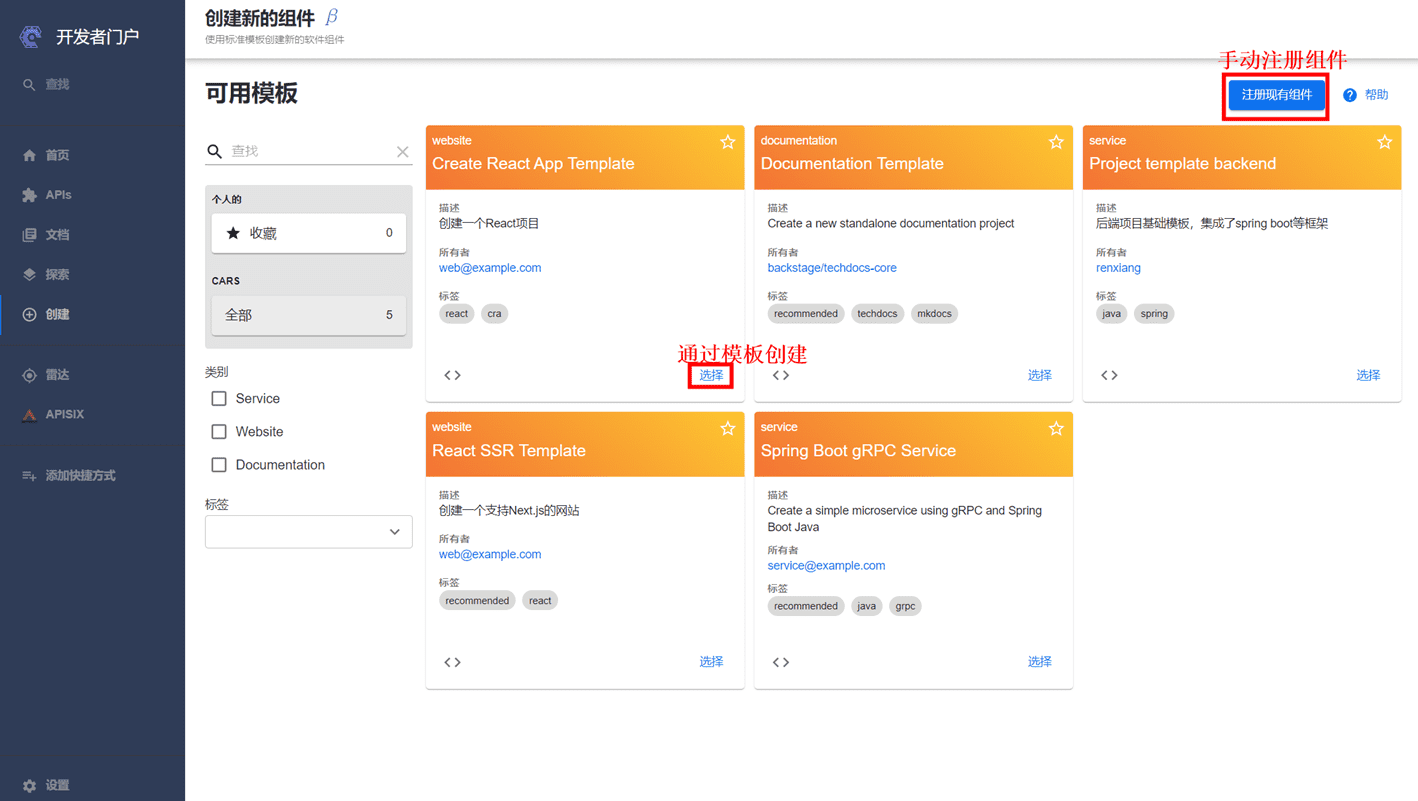Click the add-shortcut list icon

tap(29, 476)
